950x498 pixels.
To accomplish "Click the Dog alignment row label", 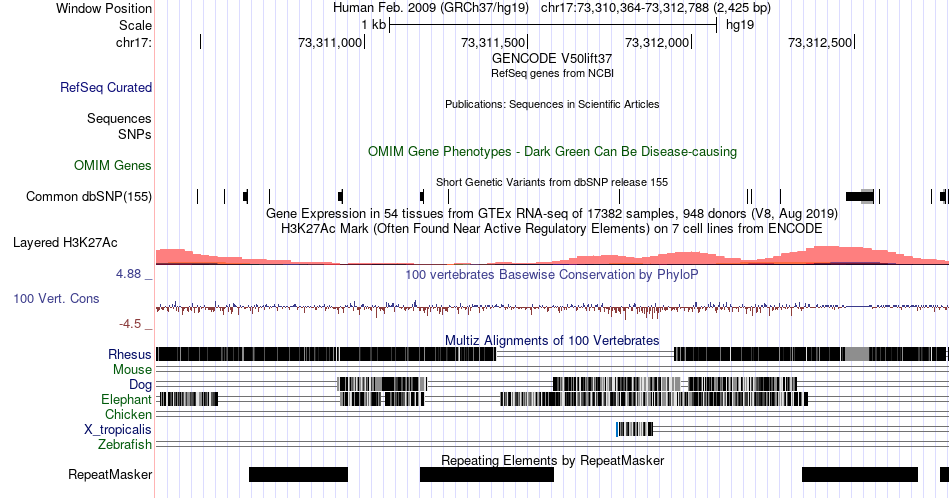I will (140, 385).
